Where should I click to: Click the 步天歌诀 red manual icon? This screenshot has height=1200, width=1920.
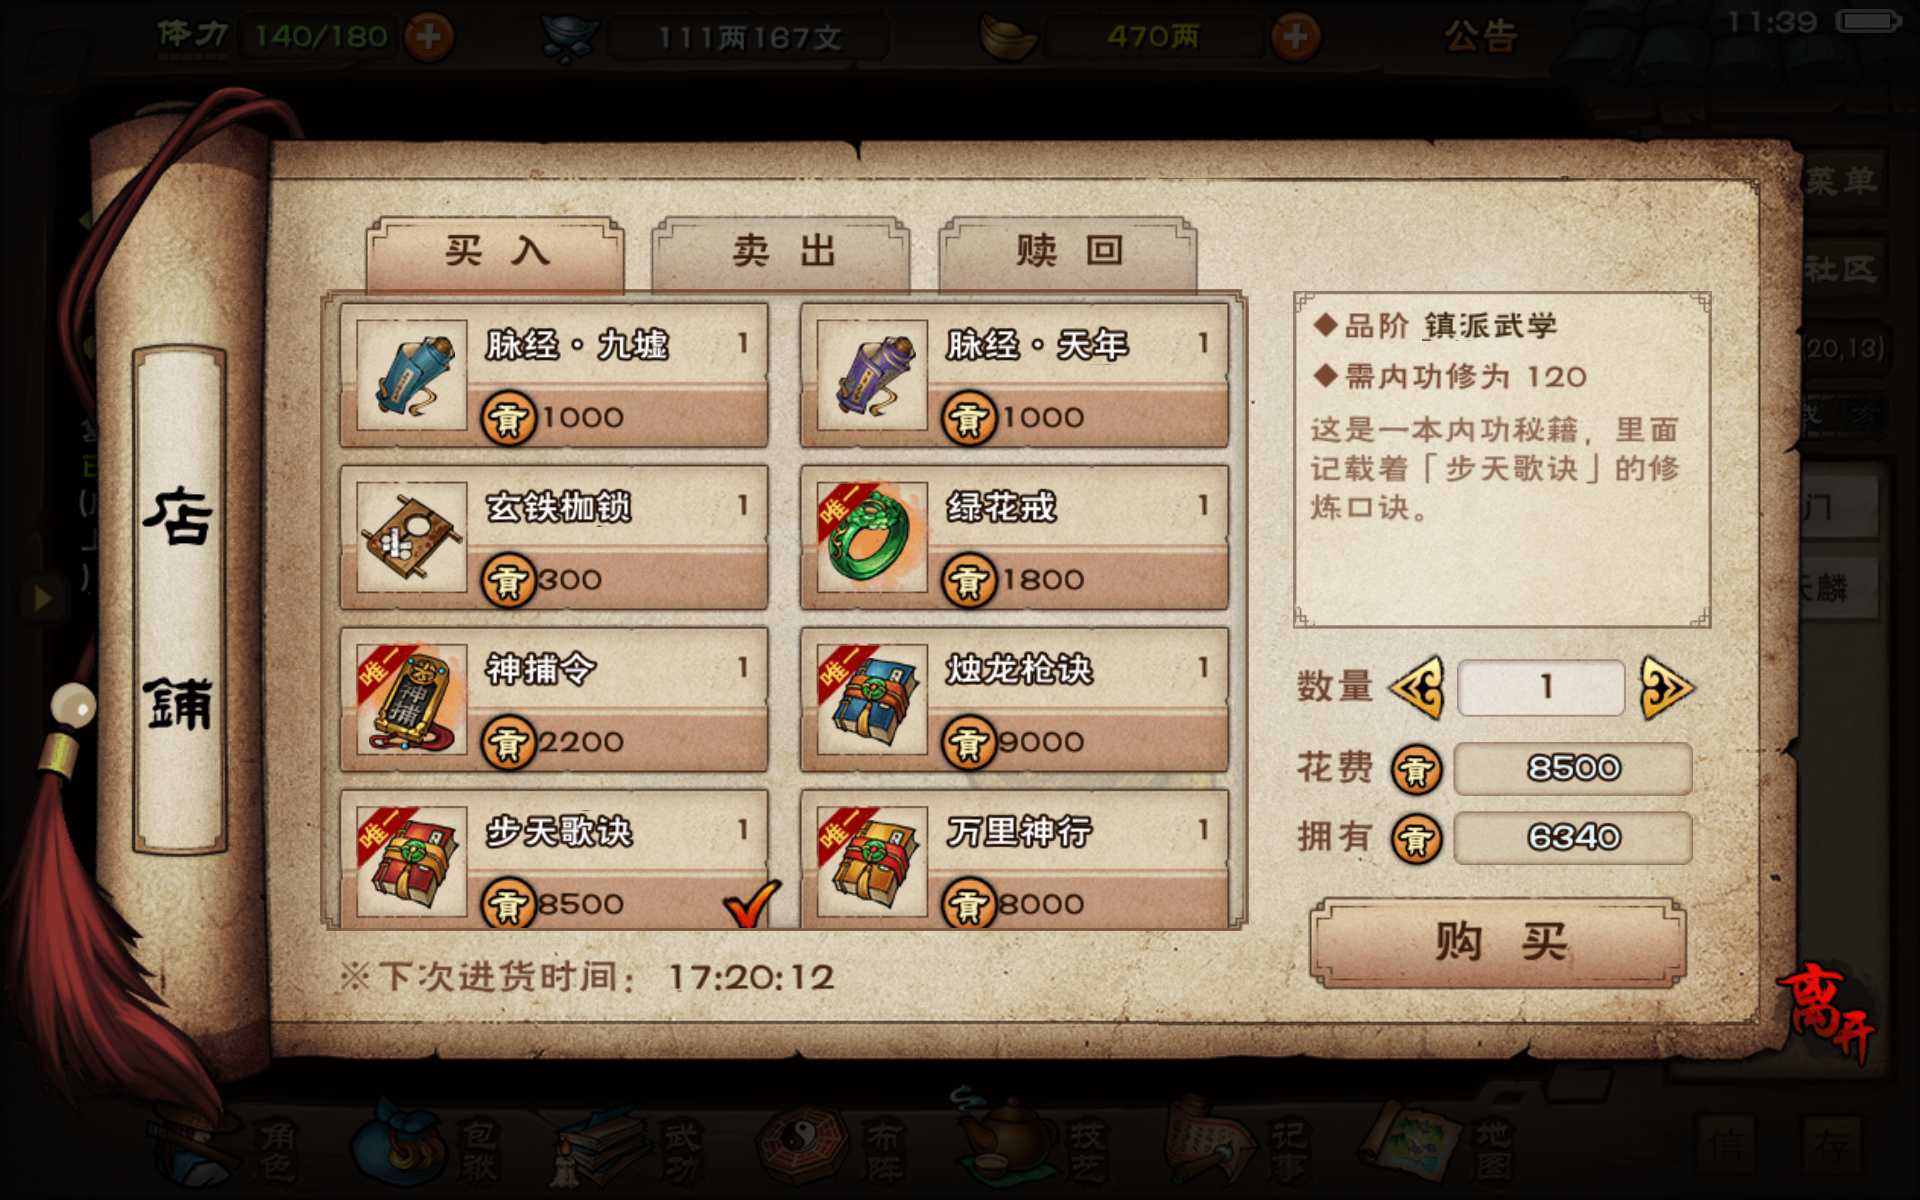point(412,861)
